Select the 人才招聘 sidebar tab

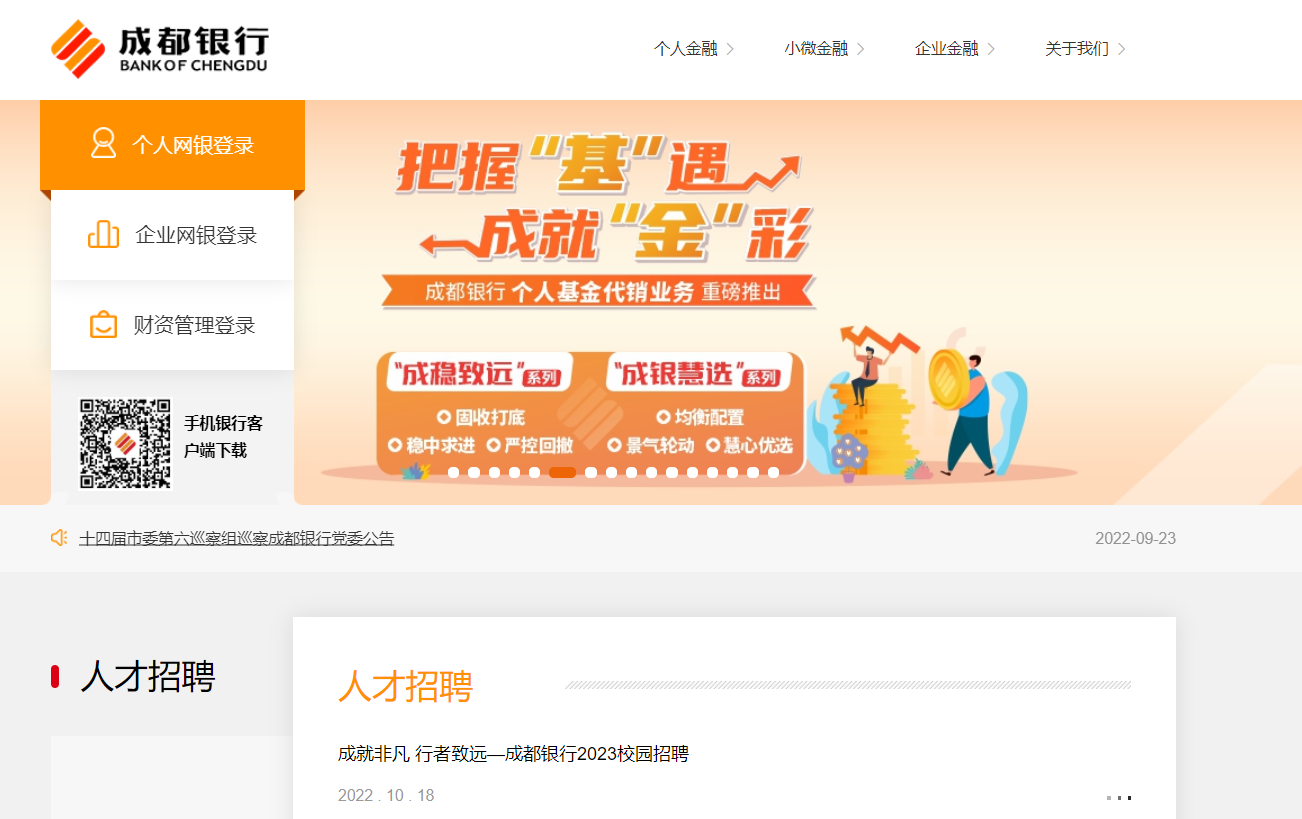pyautogui.click(x=148, y=677)
